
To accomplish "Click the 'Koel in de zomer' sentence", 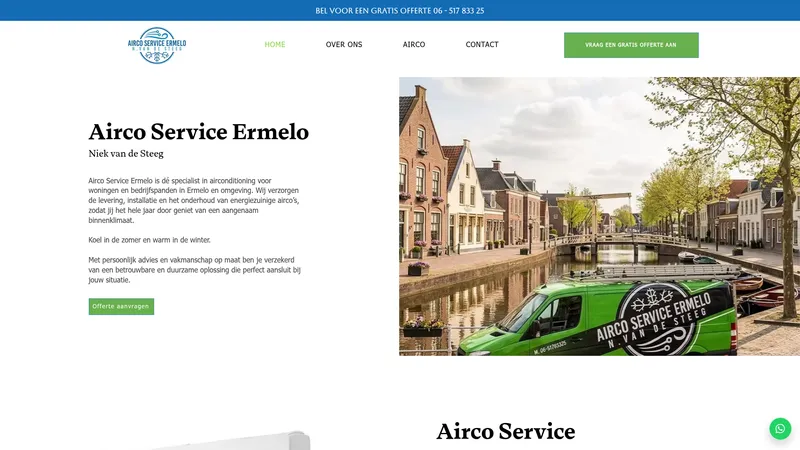I will point(149,240).
